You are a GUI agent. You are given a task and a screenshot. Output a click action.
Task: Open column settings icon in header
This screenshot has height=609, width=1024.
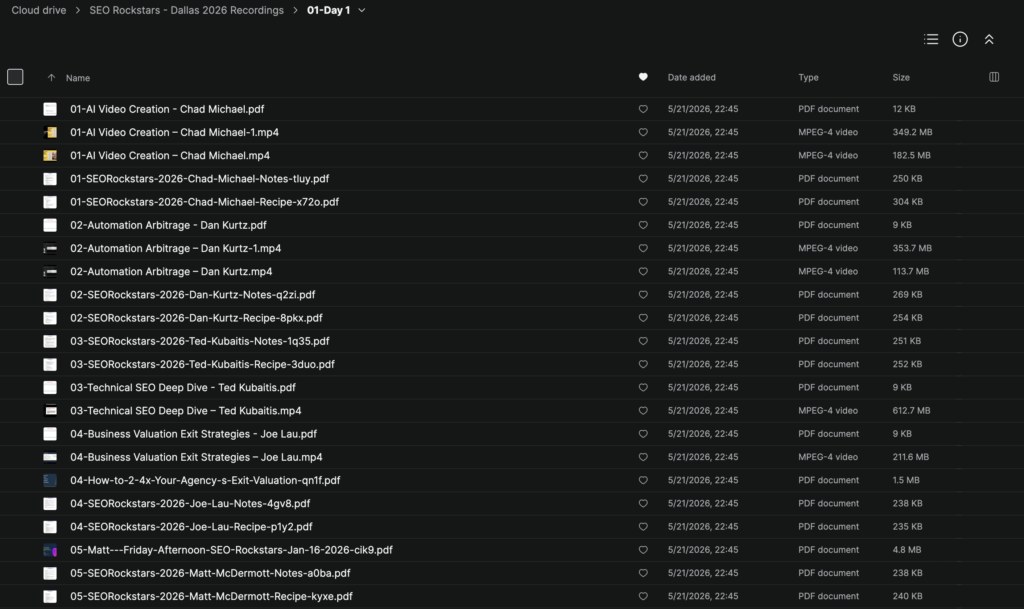pos(993,77)
